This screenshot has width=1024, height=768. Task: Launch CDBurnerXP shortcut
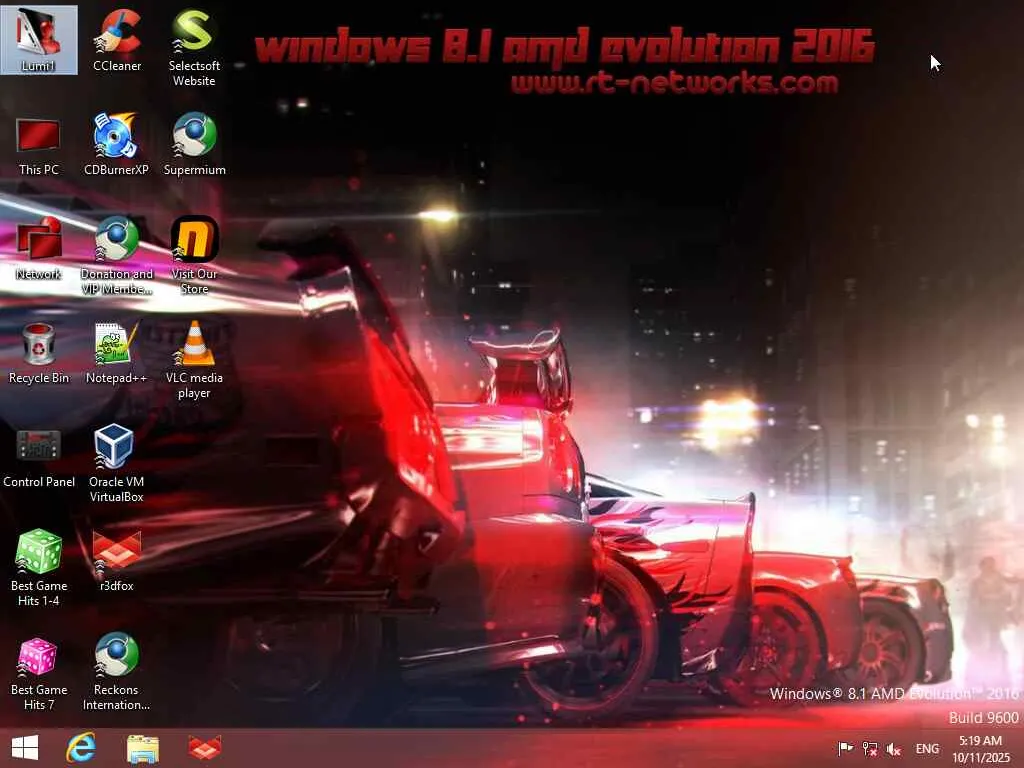click(x=116, y=145)
